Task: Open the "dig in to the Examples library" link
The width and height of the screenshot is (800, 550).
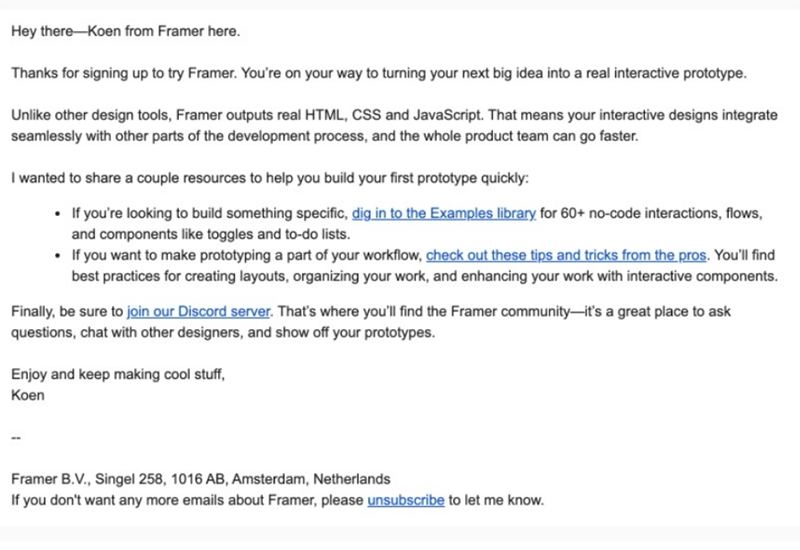Action: click(444, 213)
